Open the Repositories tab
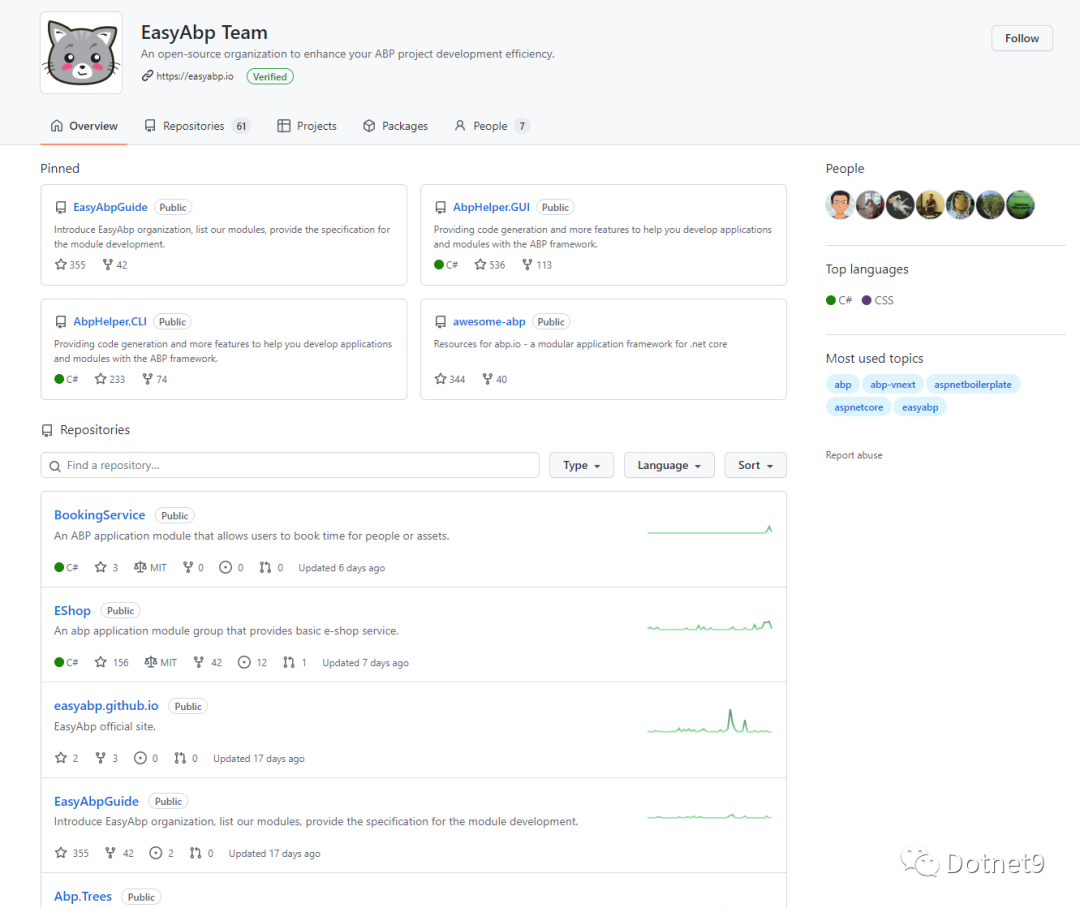This screenshot has height=908, width=1080. (197, 126)
